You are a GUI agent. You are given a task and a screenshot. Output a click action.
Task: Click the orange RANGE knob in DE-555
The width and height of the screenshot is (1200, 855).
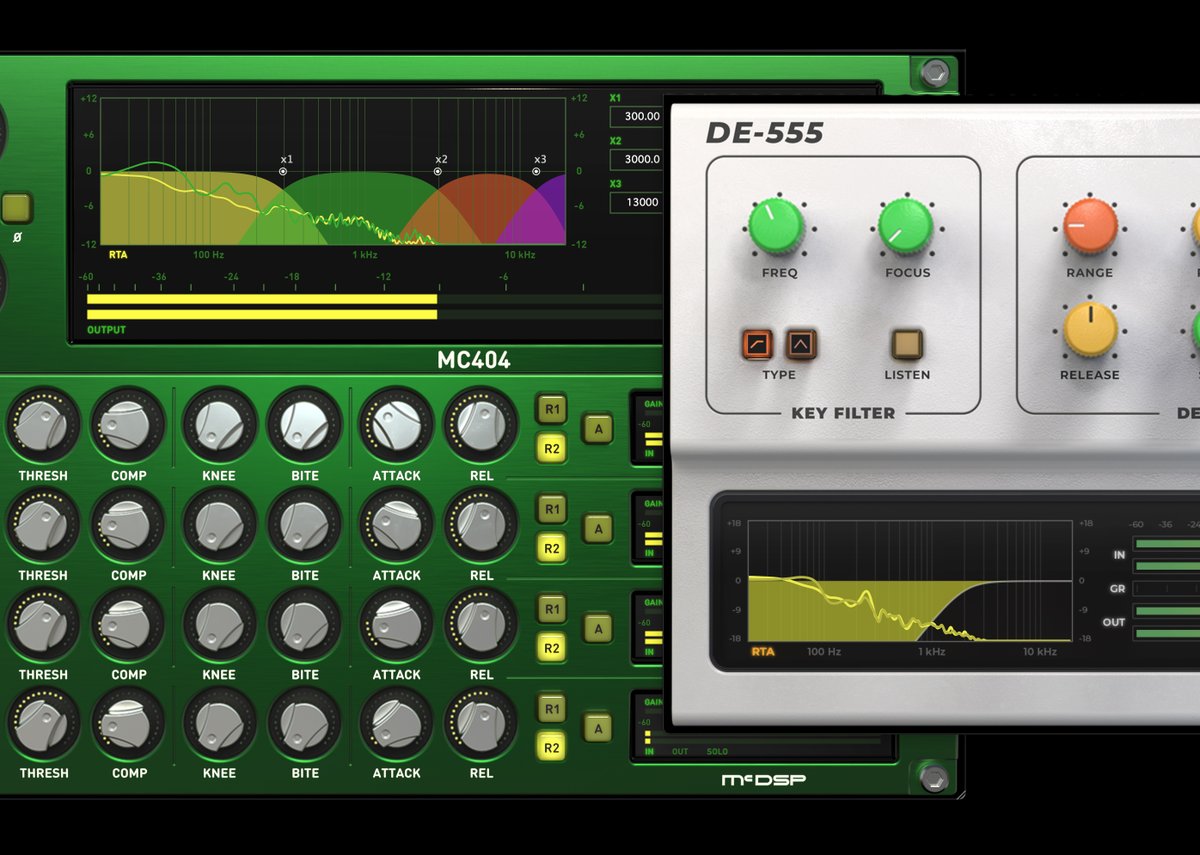(1090, 226)
